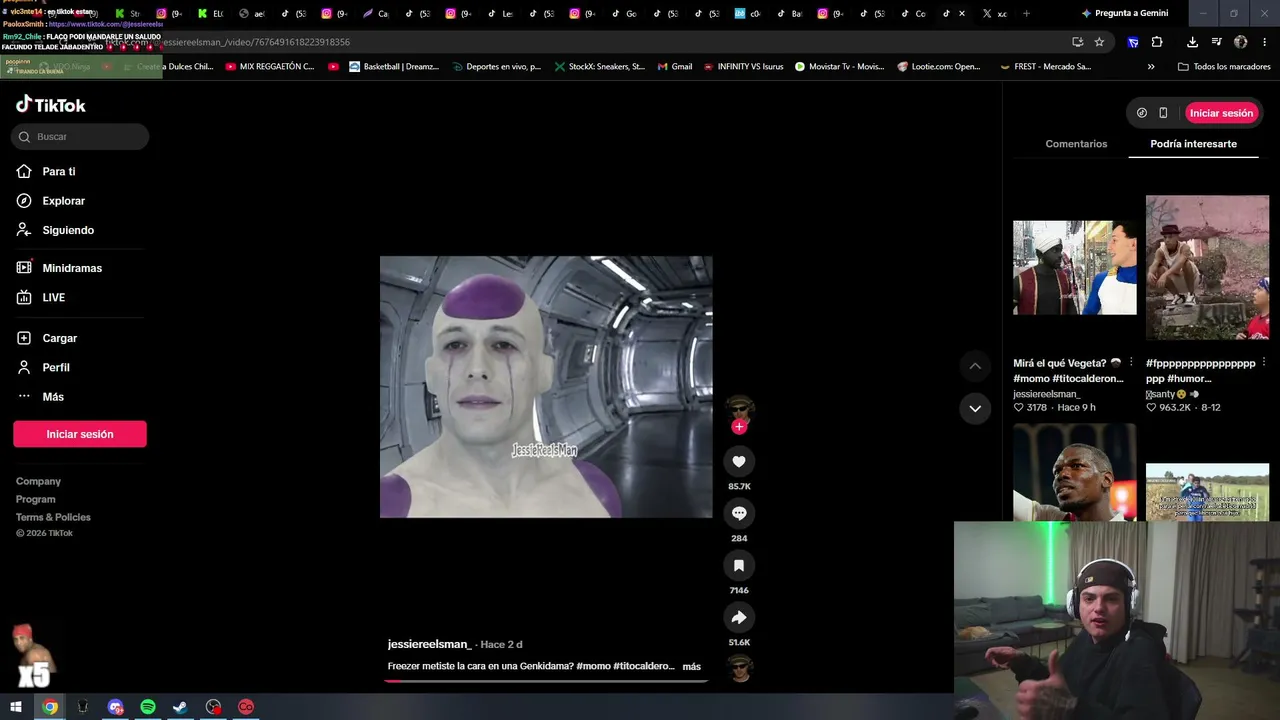Click the coin icon beside mobile icon
This screenshot has width=1280, height=720.
(1142, 113)
